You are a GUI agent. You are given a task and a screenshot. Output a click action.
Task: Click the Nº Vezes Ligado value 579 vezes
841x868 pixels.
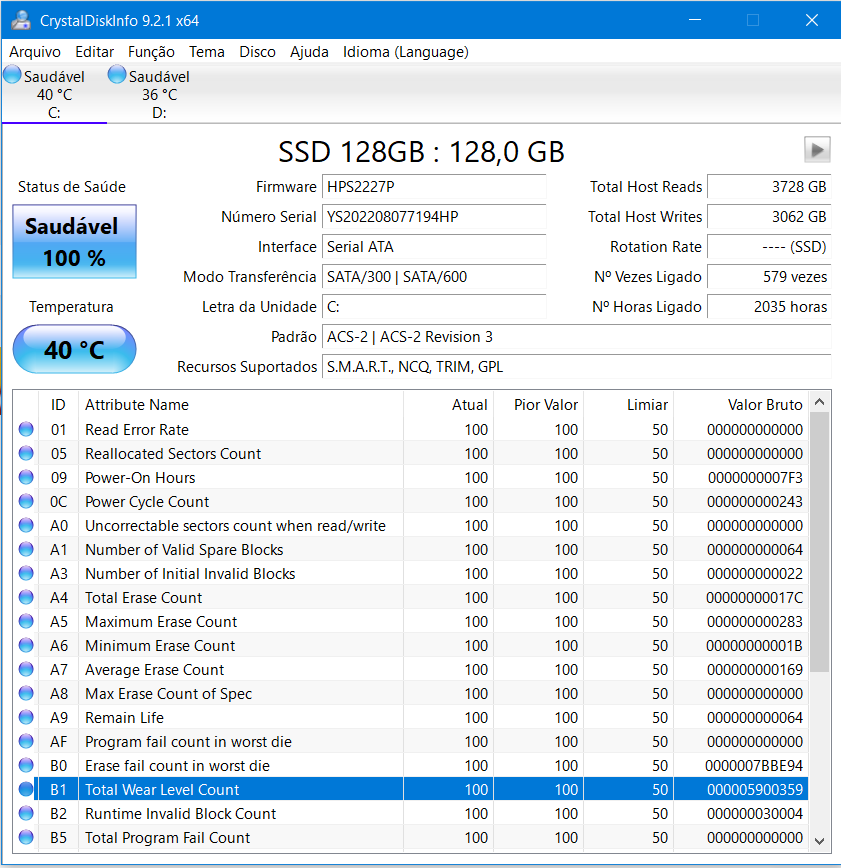[769, 276]
